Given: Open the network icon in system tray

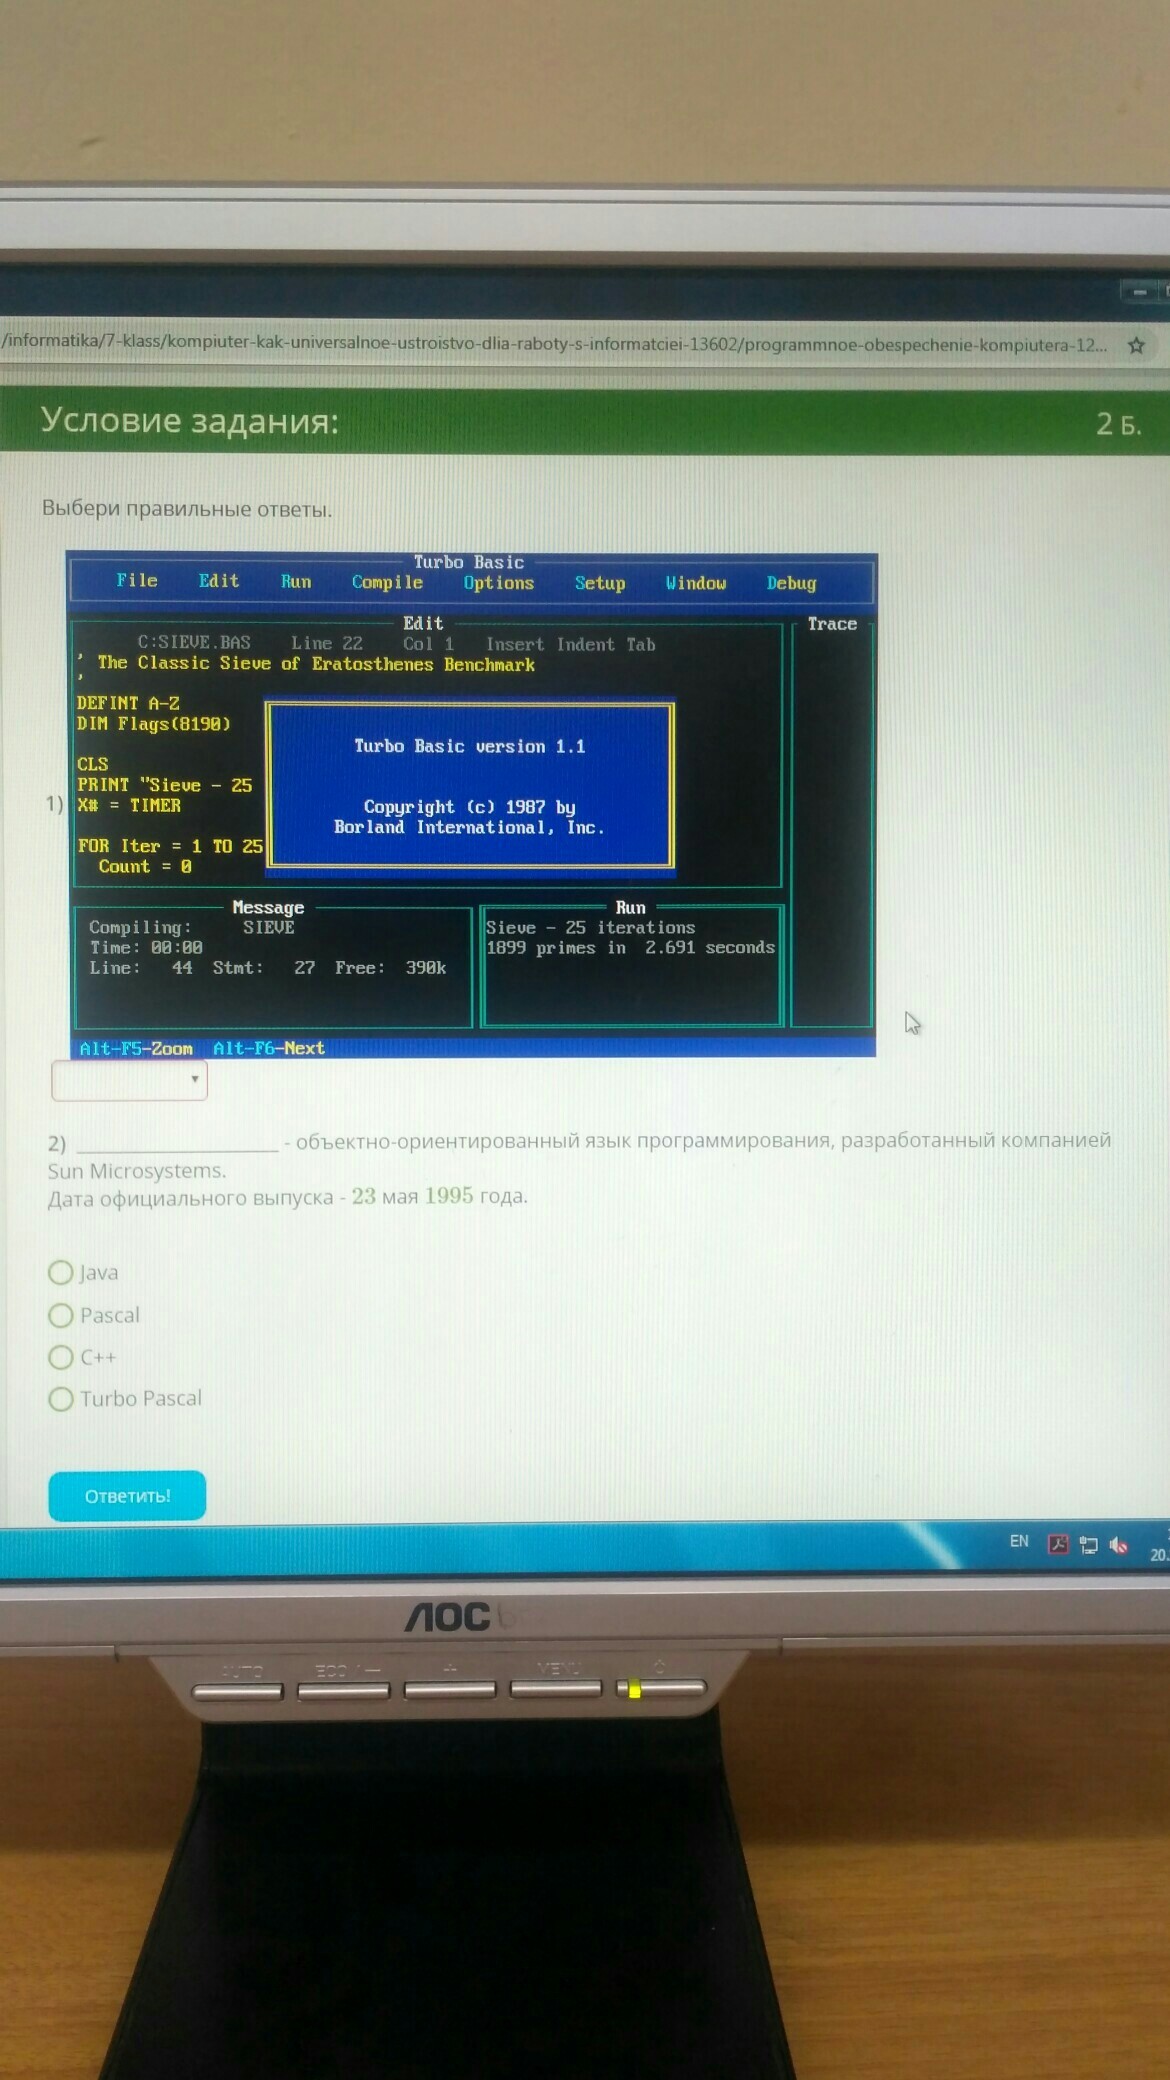Looking at the screenshot, I should (1088, 1545).
